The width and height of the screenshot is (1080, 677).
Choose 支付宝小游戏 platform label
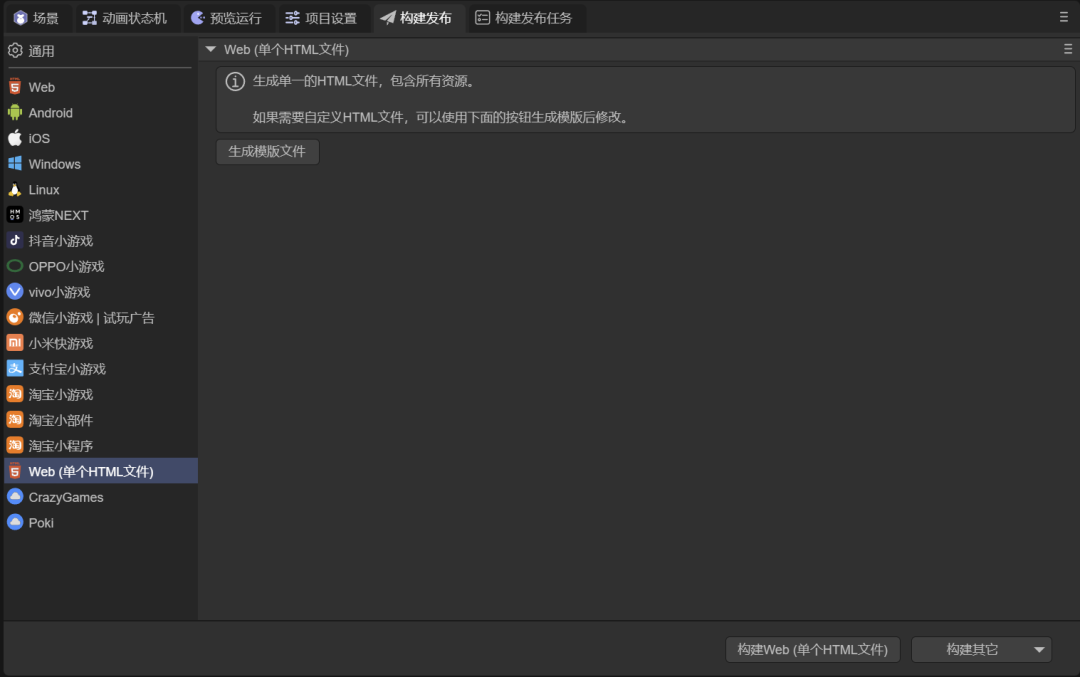tap(68, 369)
